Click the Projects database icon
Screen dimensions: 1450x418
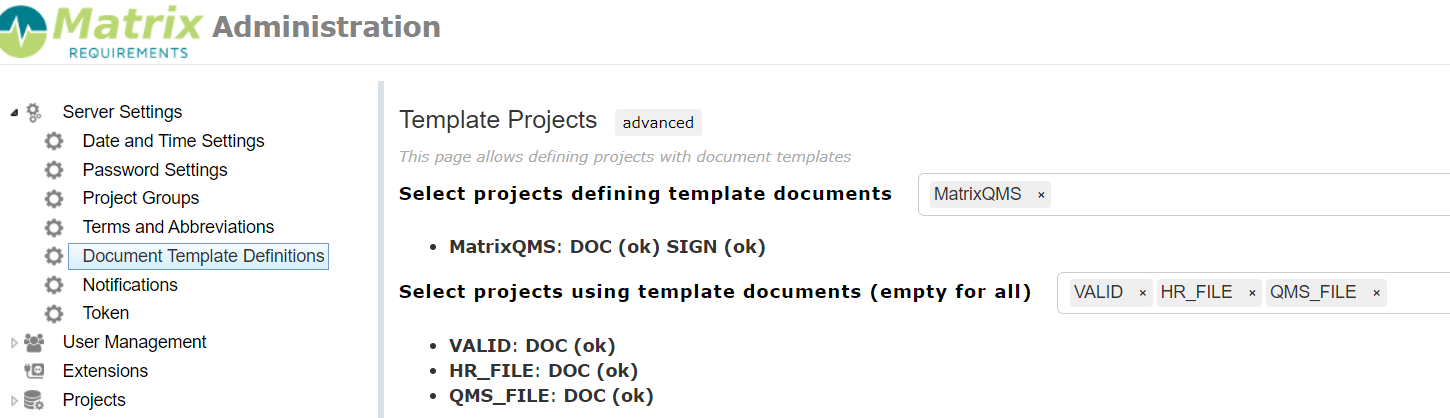click(x=34, y=400)
